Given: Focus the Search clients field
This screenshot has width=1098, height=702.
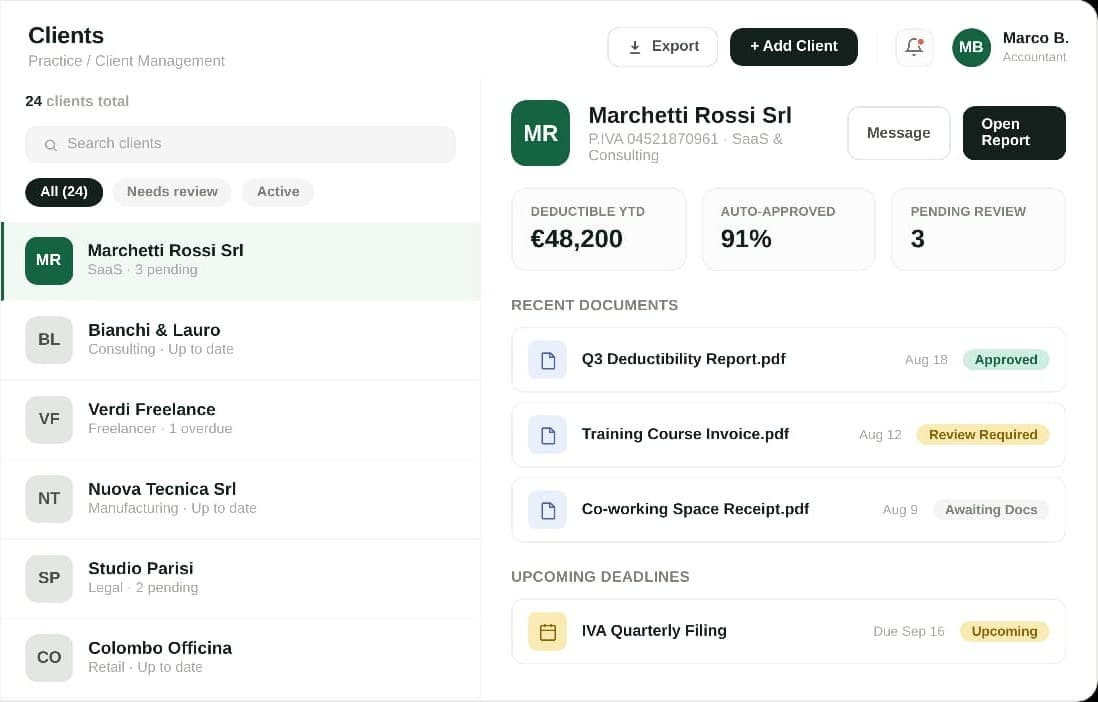Looking at the screenshot, I should tap(240, 144).
